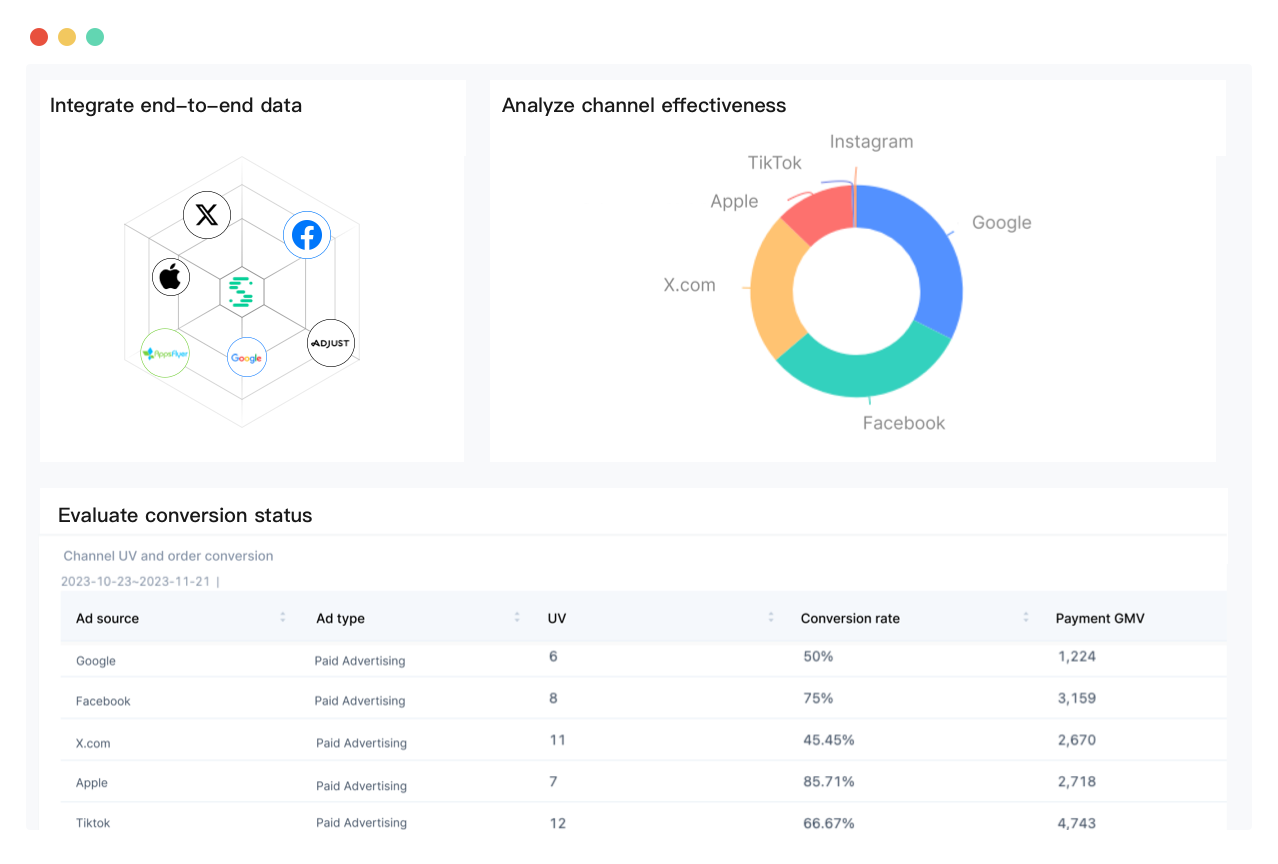The height and width of the screenshot is (864, 1278).
Task: Select the Apple channel icon
Action: (171, 276)
